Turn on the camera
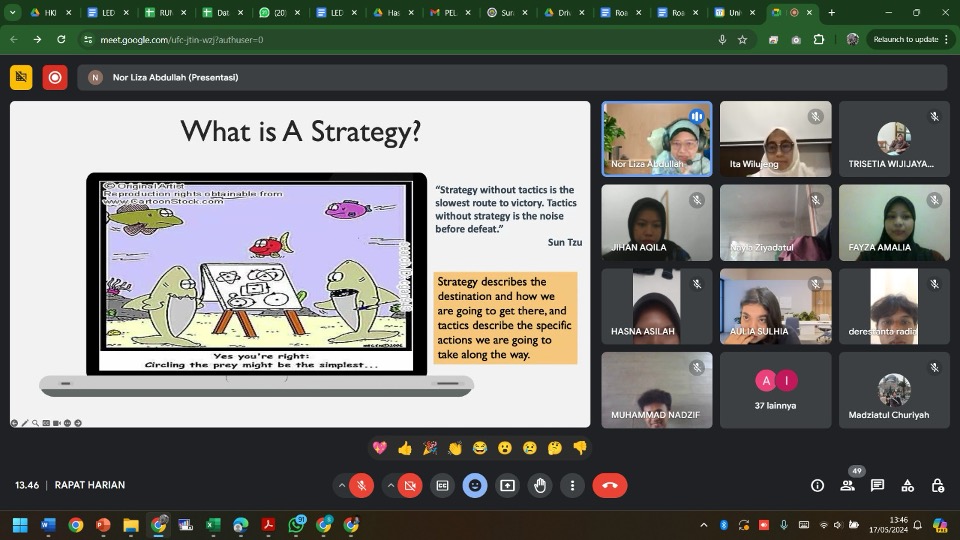The height and width of the screenshot is (540, 960). coord(410,486)
